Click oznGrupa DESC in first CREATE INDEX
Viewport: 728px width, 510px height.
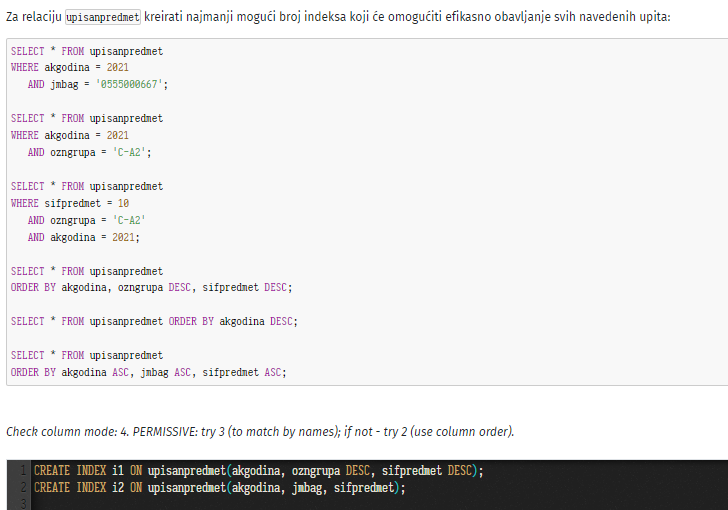(331, 471)
